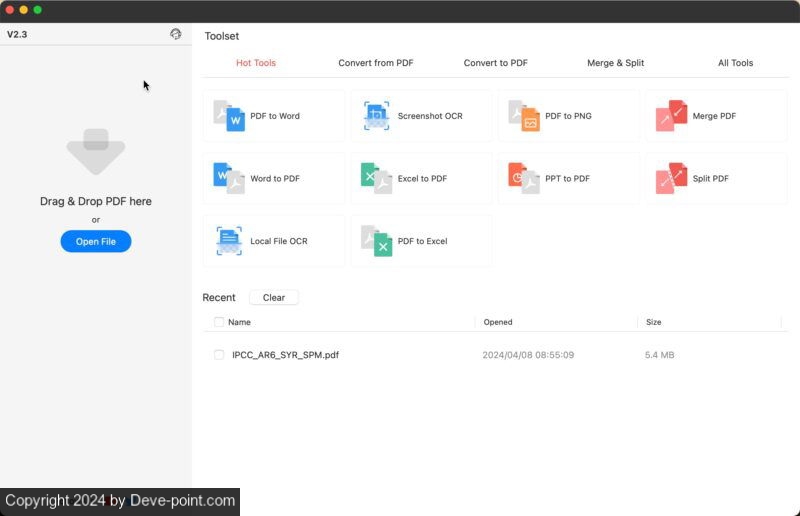The image size is (800, 516).
Task: Choose the Word to PDF converter
Action: coord(273,179)
